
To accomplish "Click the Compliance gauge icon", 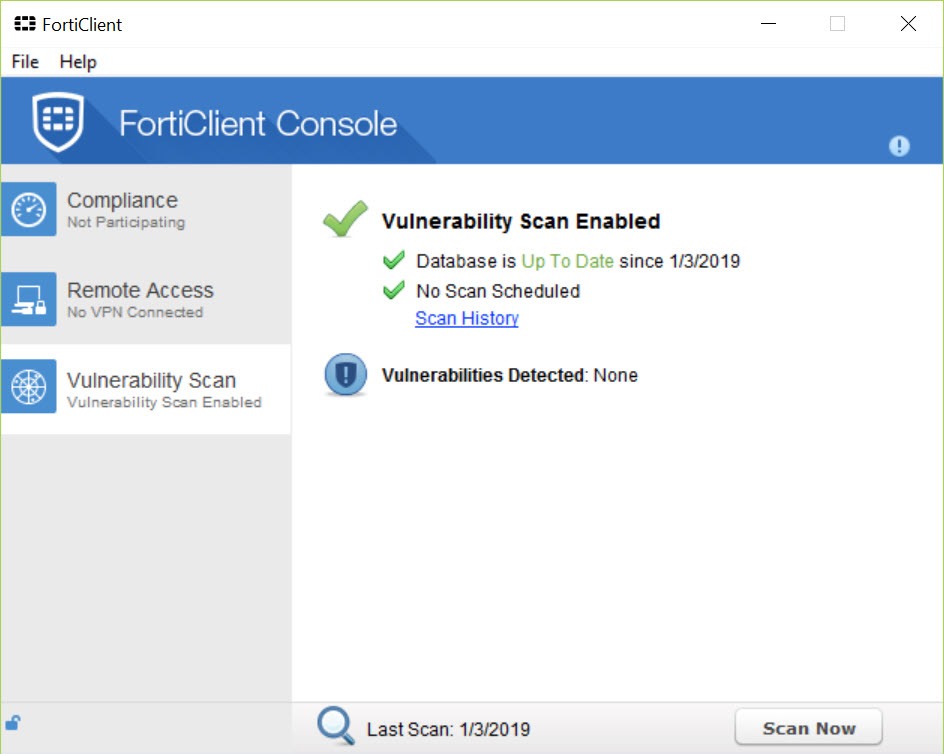I will 28,209.
